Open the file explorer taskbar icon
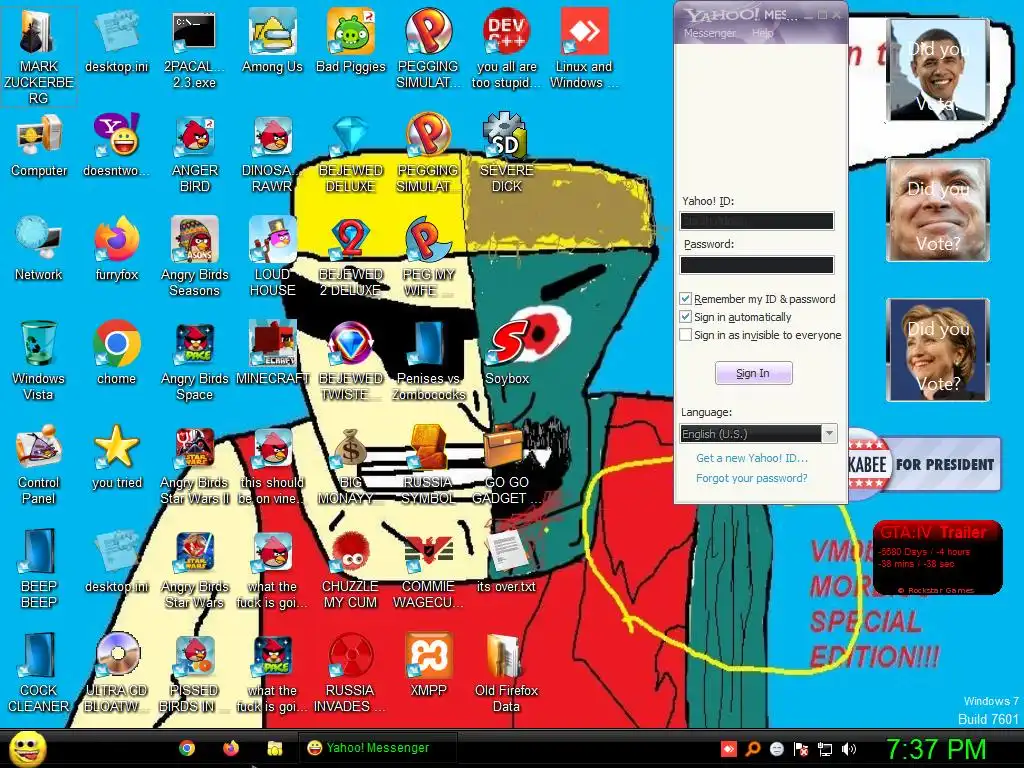 pyautogui.click(x=275, y=748)
